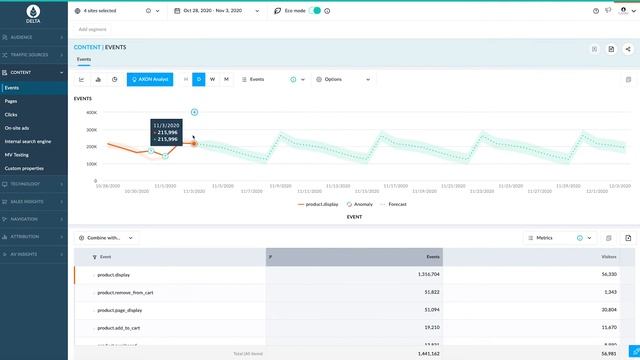
Task: Open the Combine with... dropdown
Action: pos(106,238)
